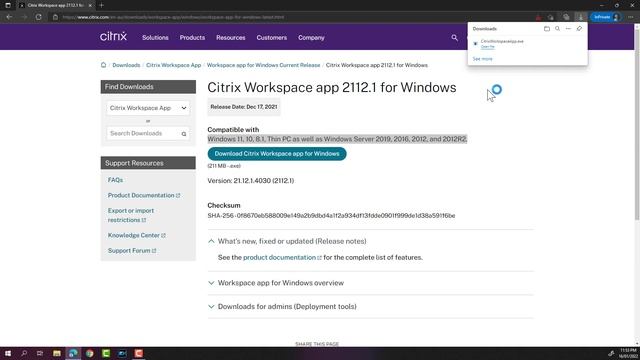
Task: Open Workspace app for Windows Current Release breadcrumb
Action: (x=263, y=65)
